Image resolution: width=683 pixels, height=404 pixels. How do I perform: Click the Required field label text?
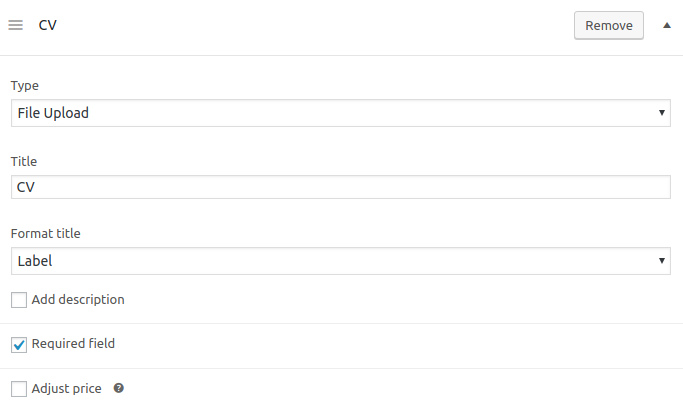(x=73, y=343)
